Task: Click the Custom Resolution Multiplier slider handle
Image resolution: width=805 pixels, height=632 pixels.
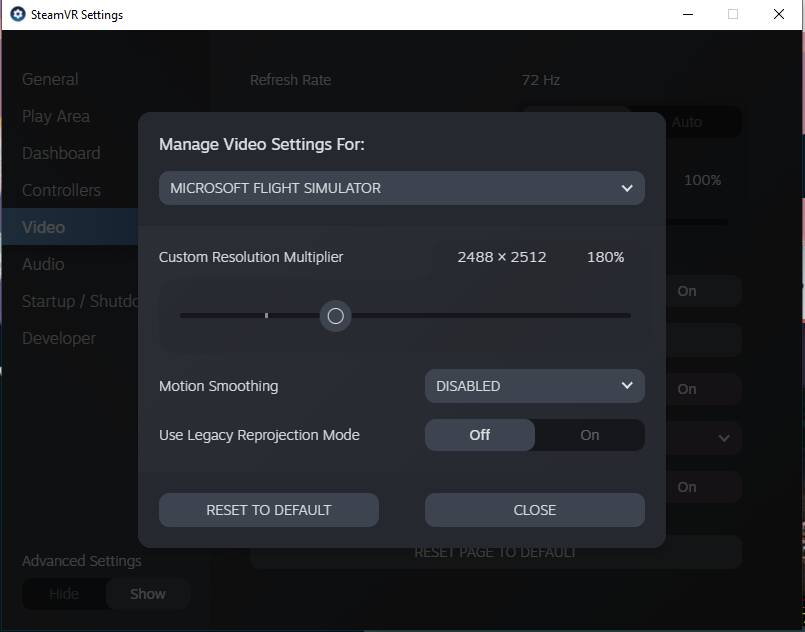Action: pyautogui.click(x=335, y=316)
